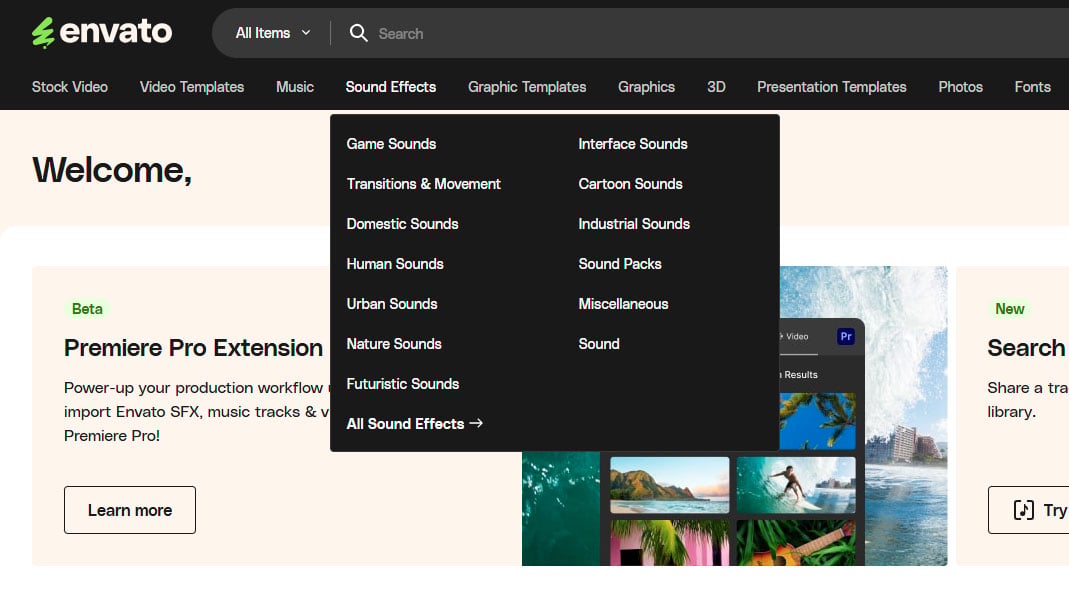Viewport: 1069px width, 601px height.
Task: Open the Fonts menu
Action: [x=1032, y=87]
